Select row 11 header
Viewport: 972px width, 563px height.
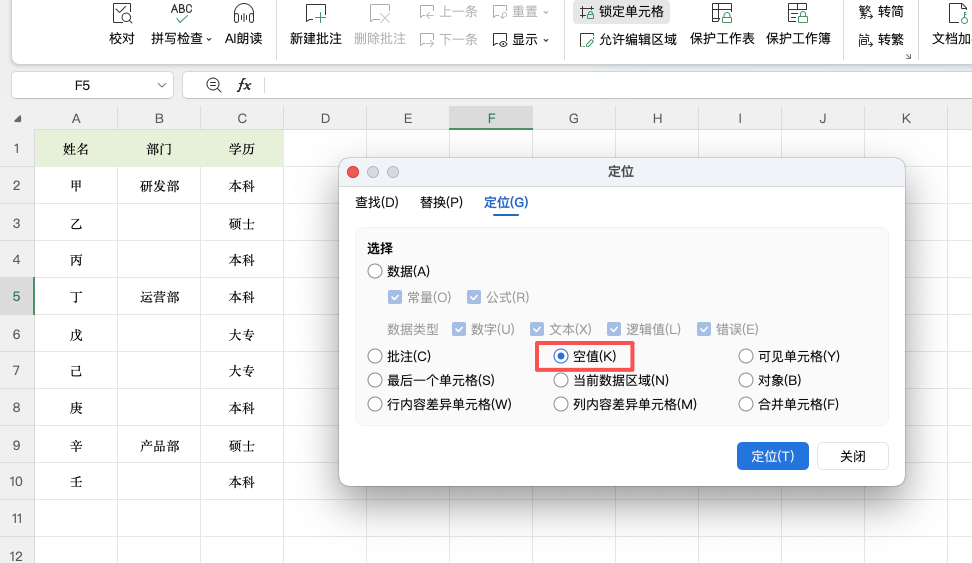click(x=17, y=518)
